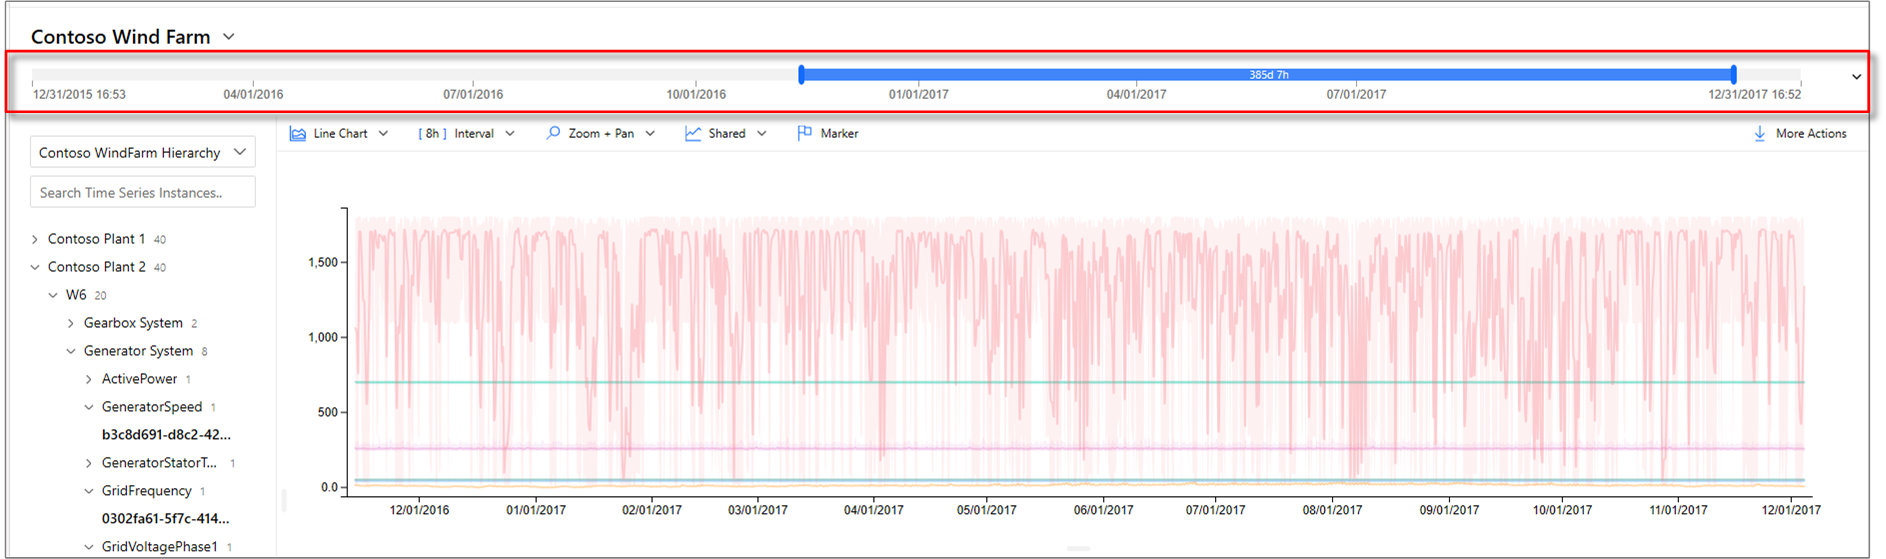Click the 500 y-axis label
Image resolution: width=1886 pixels, height=559 pixels.
(x=328, y=412)
